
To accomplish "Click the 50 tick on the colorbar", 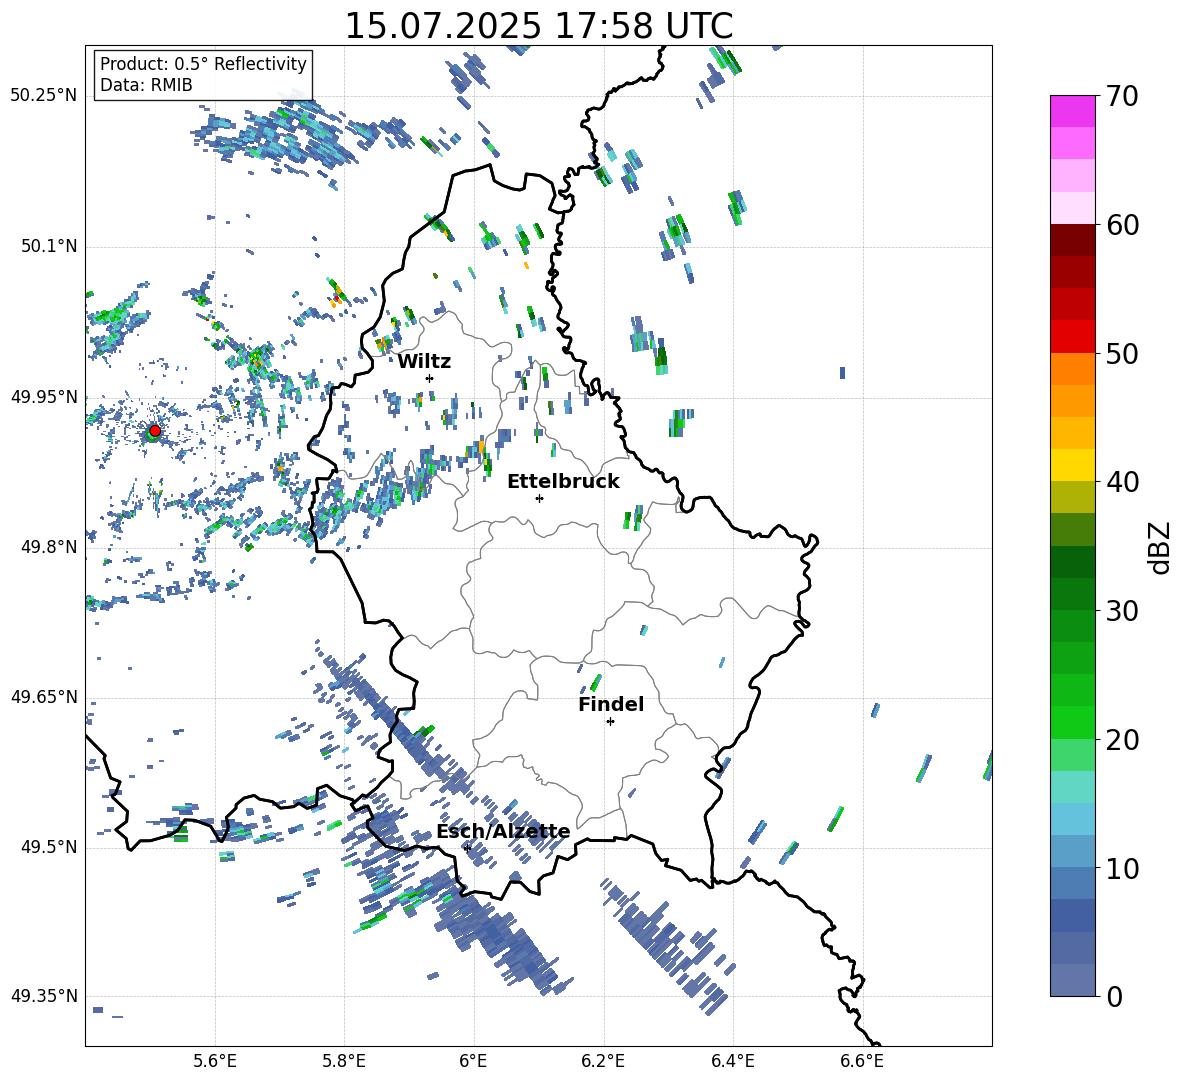I will pos(1121,354).
